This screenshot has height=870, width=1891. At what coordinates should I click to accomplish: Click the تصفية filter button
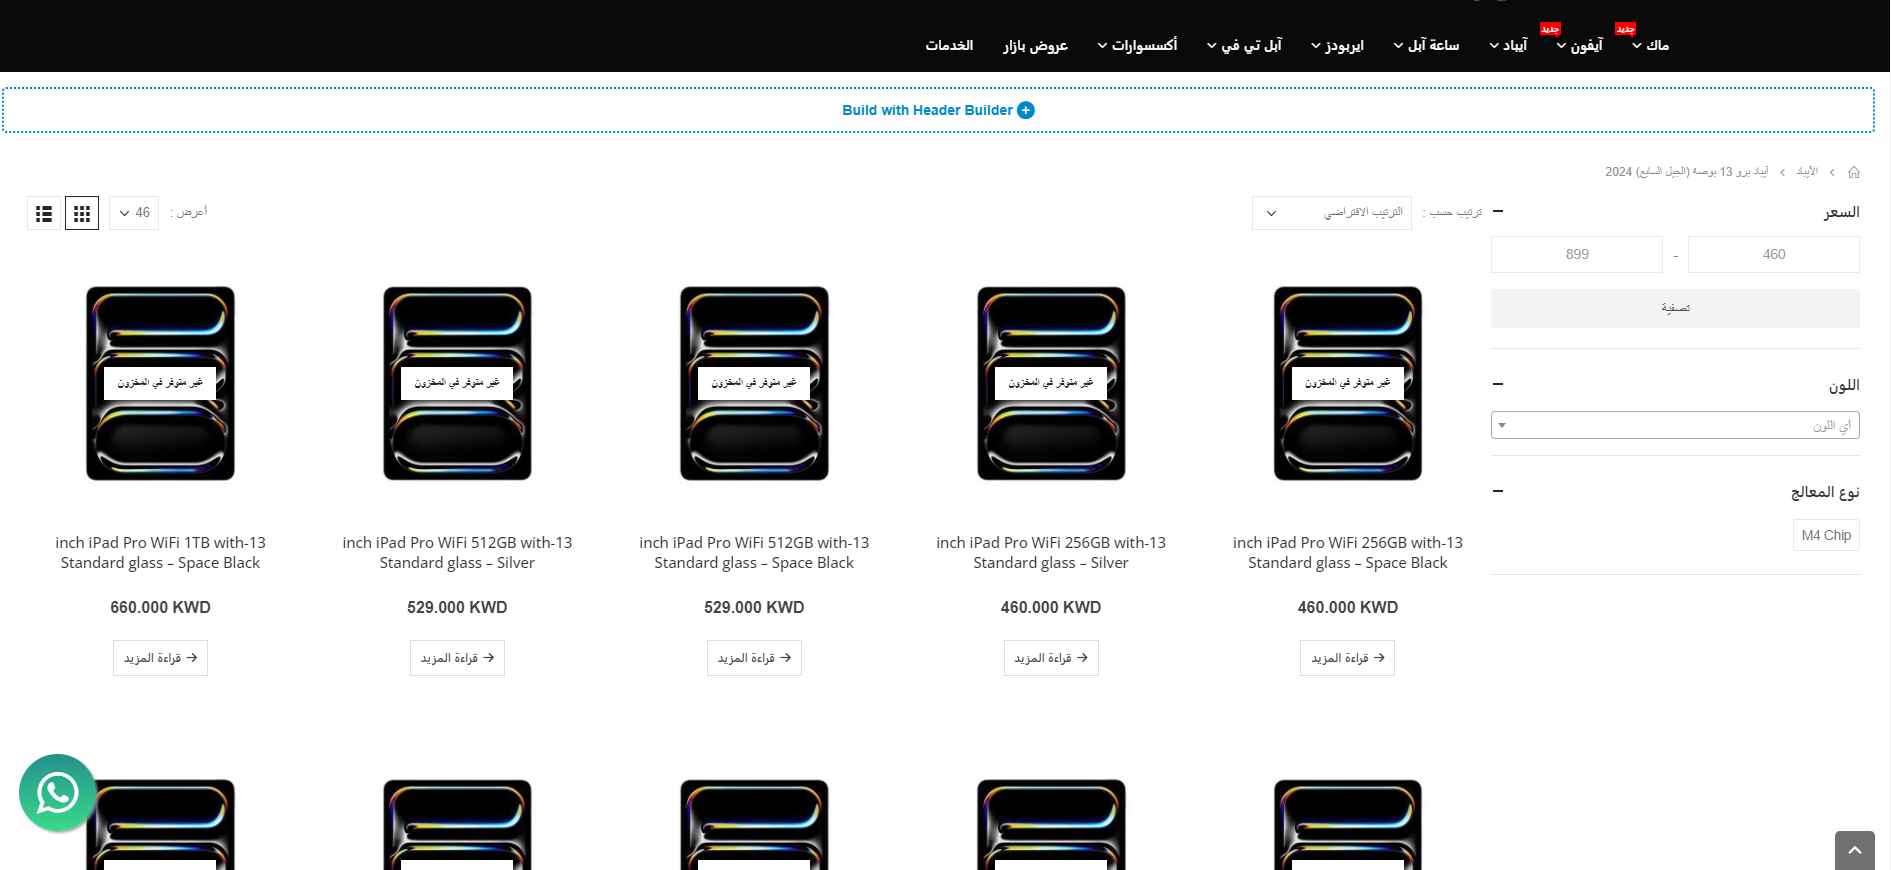pyautogui.click(x=1675, y=308)
